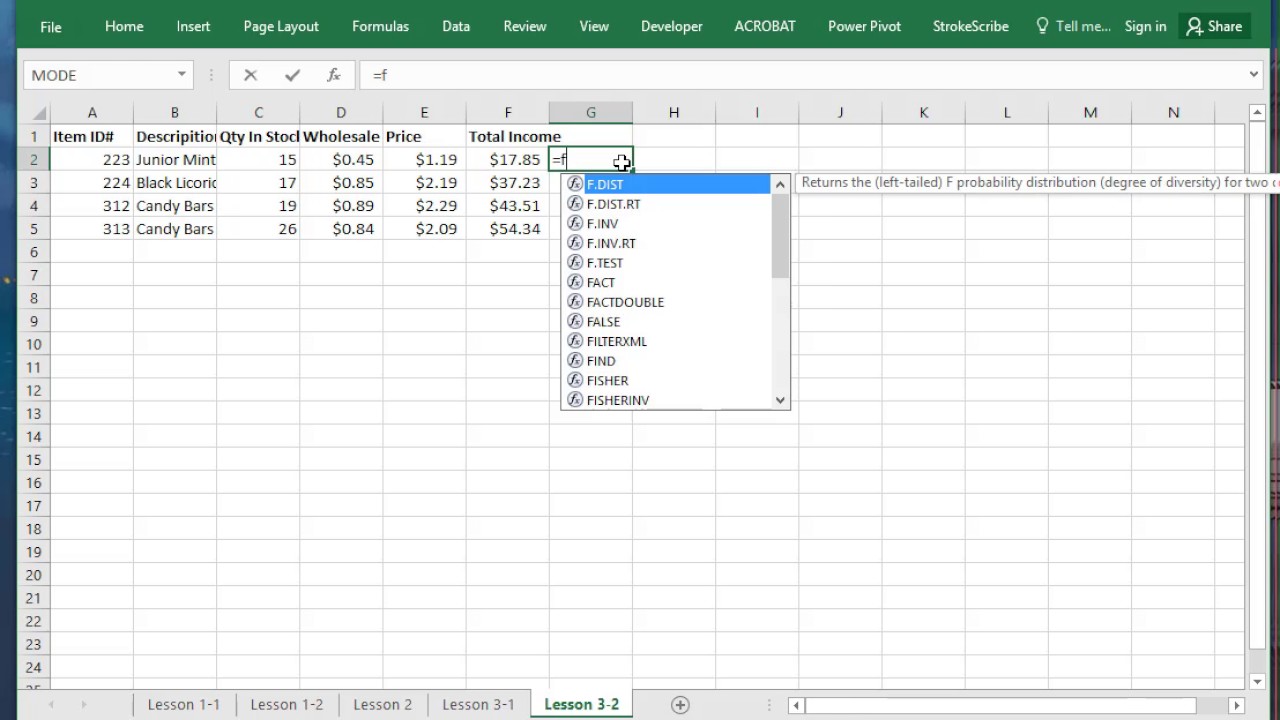Click the Item ID# header cell

coord(92,137)
